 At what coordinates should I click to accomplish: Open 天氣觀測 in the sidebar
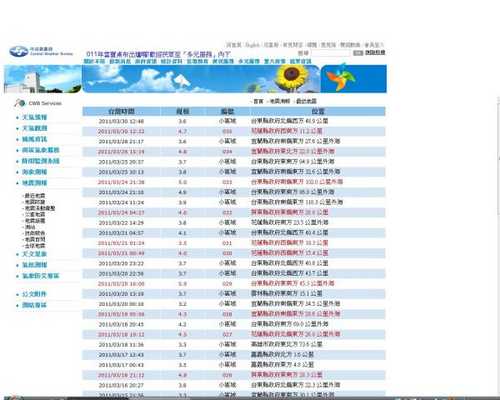click(x=34, y=128)
